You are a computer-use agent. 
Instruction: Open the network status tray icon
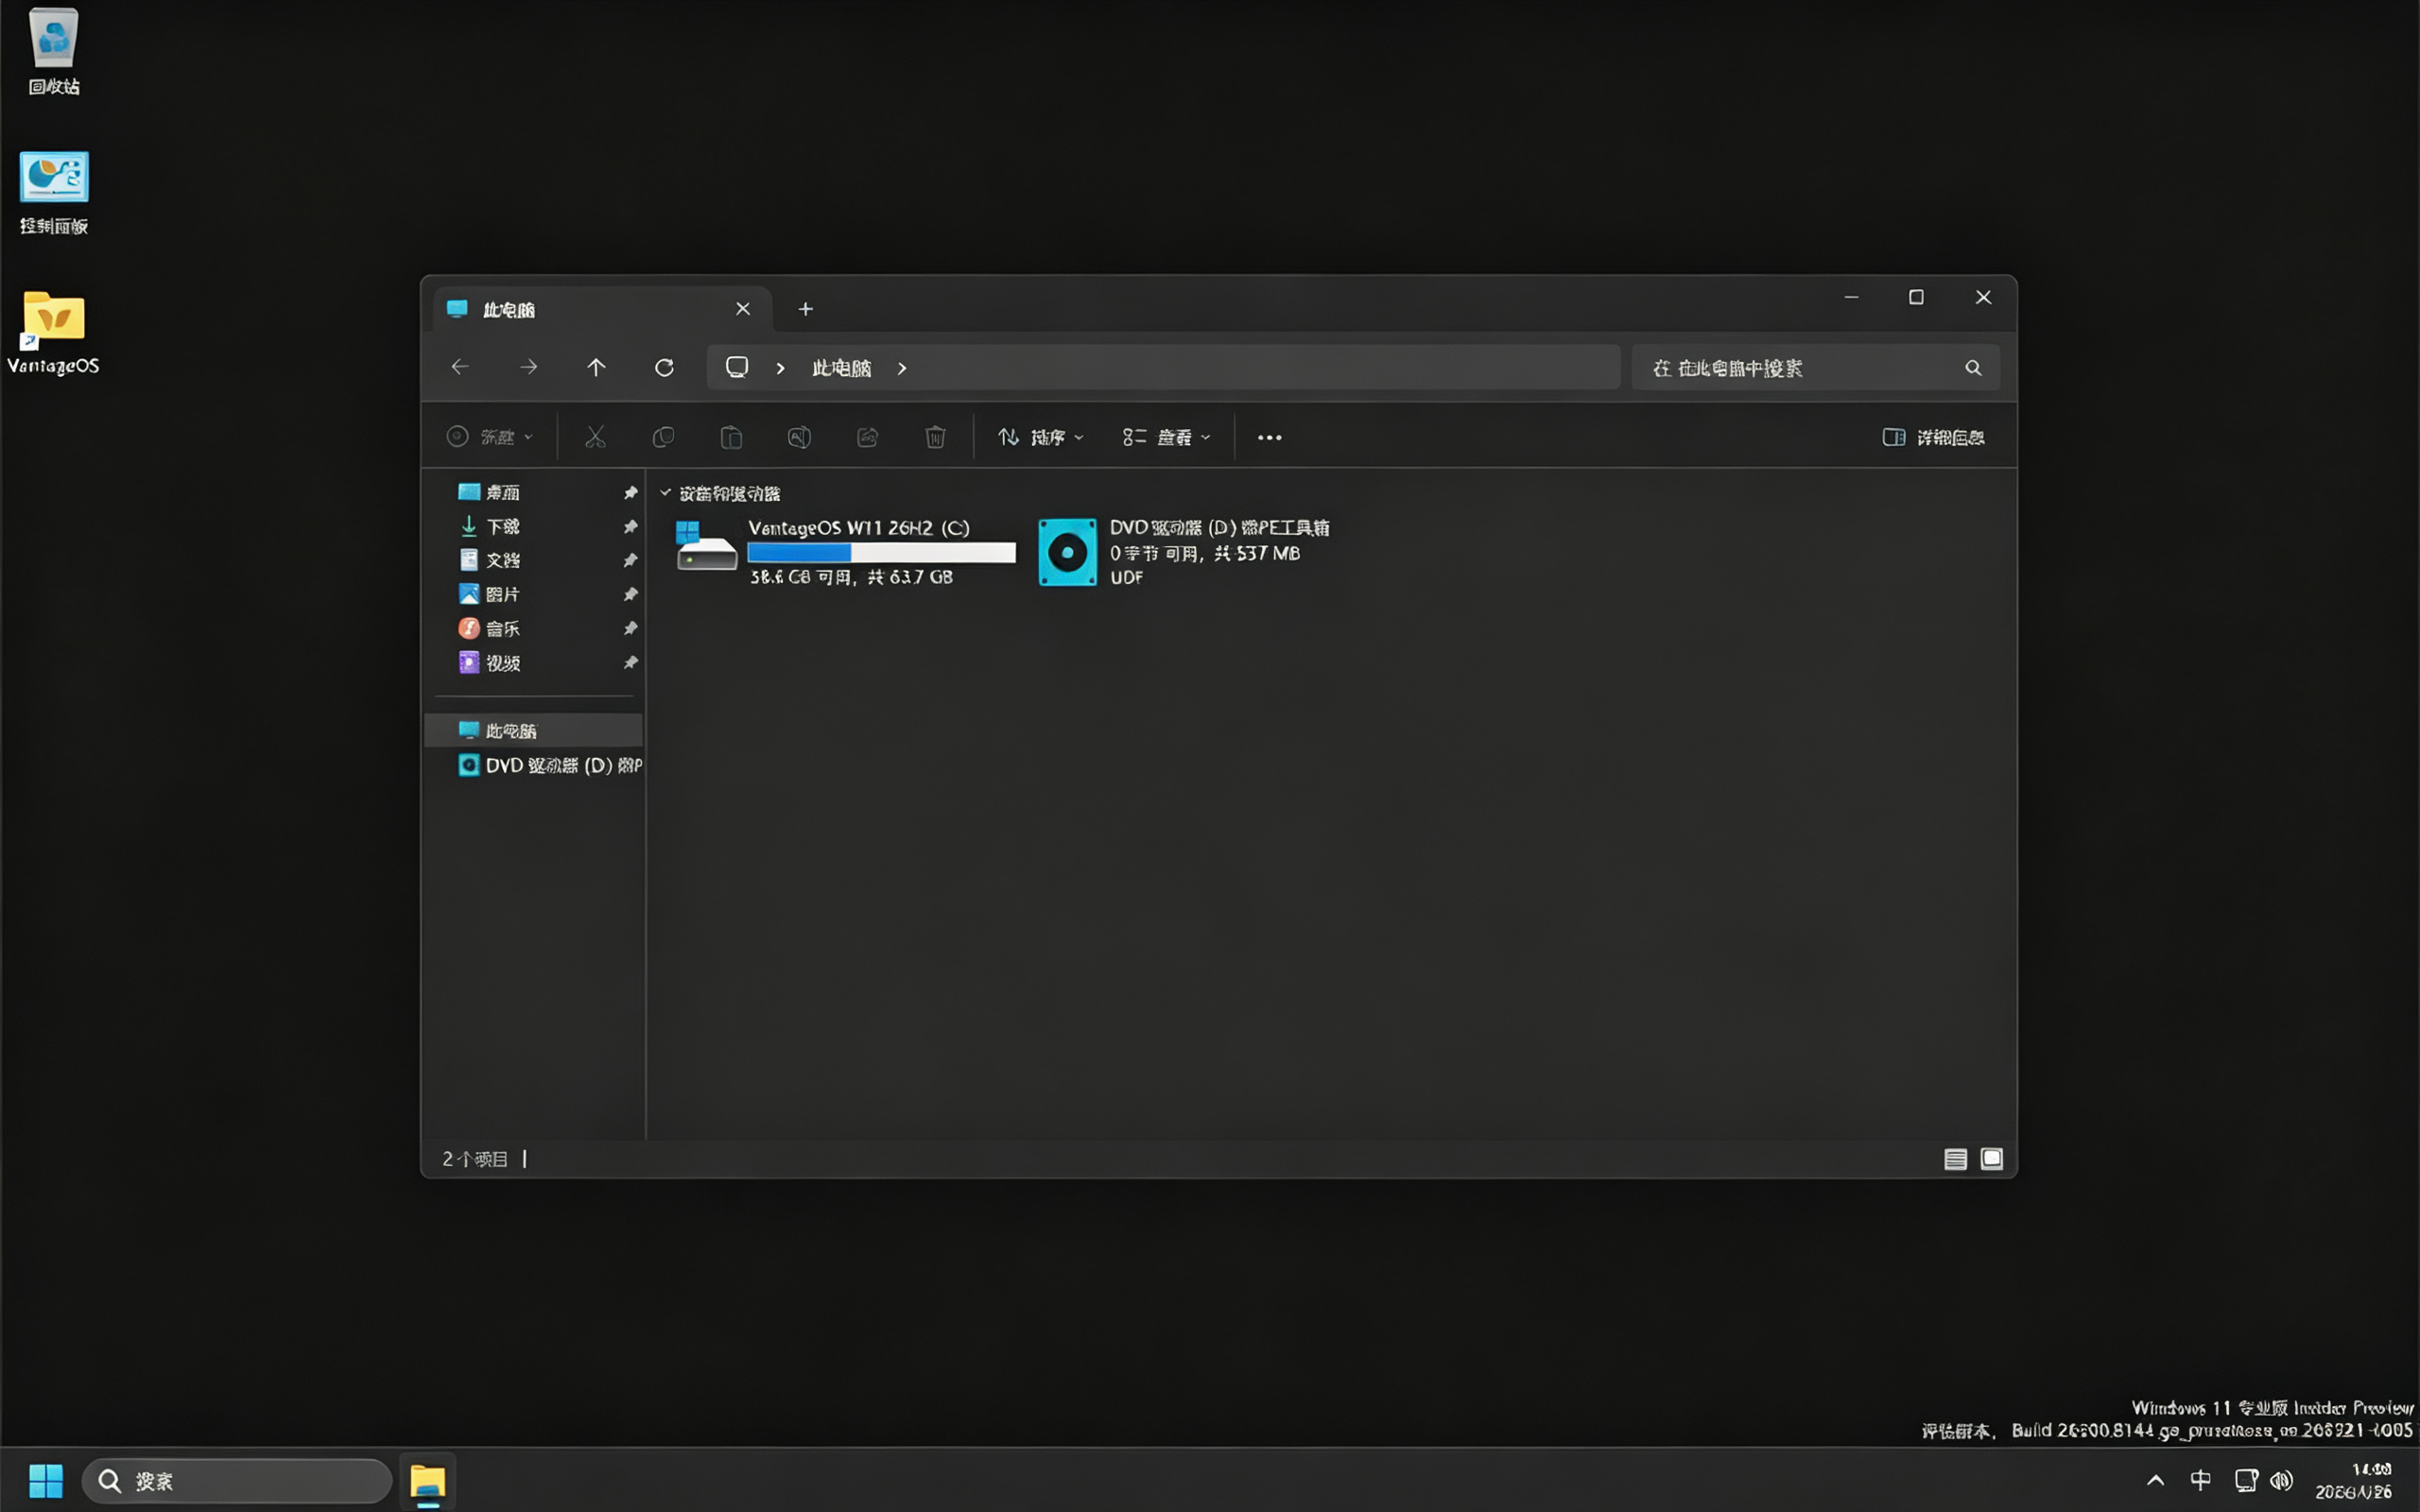pos(2246,1480)
